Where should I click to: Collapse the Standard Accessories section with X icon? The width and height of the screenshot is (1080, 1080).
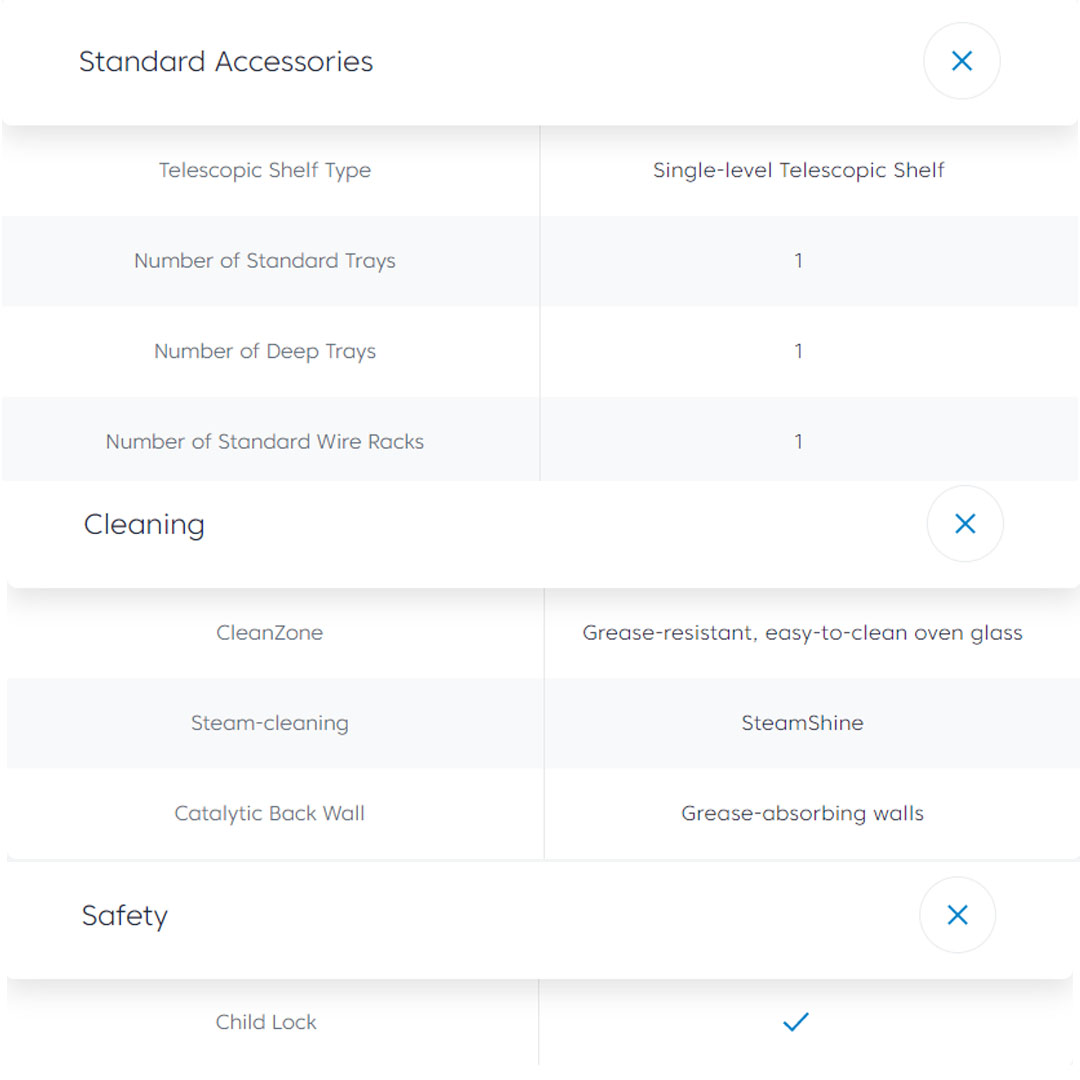click(961, 62)
